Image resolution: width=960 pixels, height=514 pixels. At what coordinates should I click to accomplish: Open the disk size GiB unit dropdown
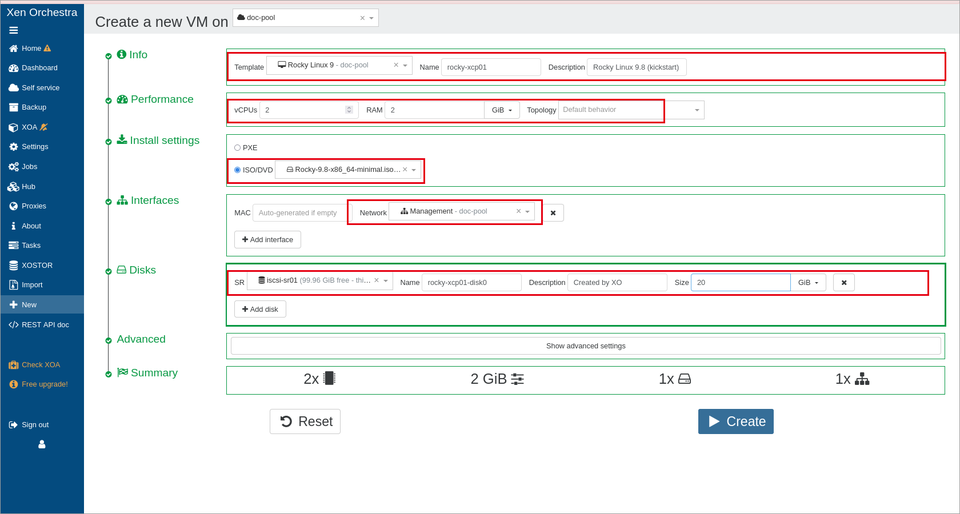click(808, 283)
